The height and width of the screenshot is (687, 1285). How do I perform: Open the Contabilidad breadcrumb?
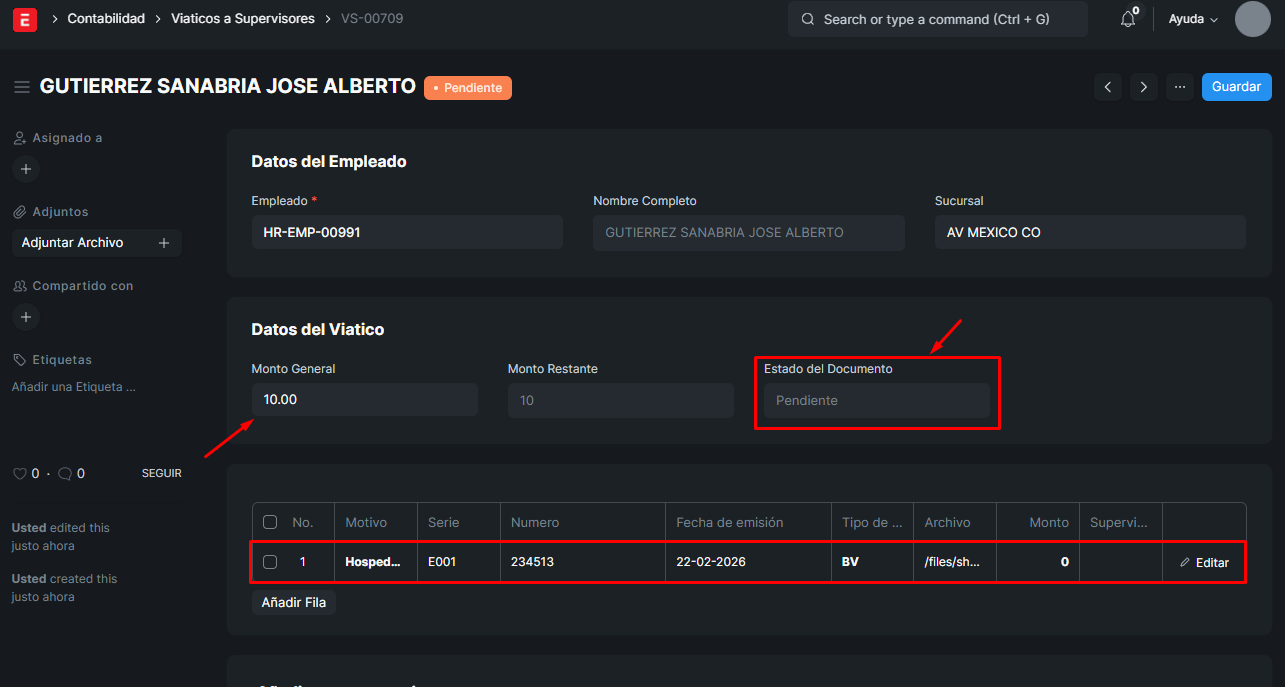[x=106, y=19]
